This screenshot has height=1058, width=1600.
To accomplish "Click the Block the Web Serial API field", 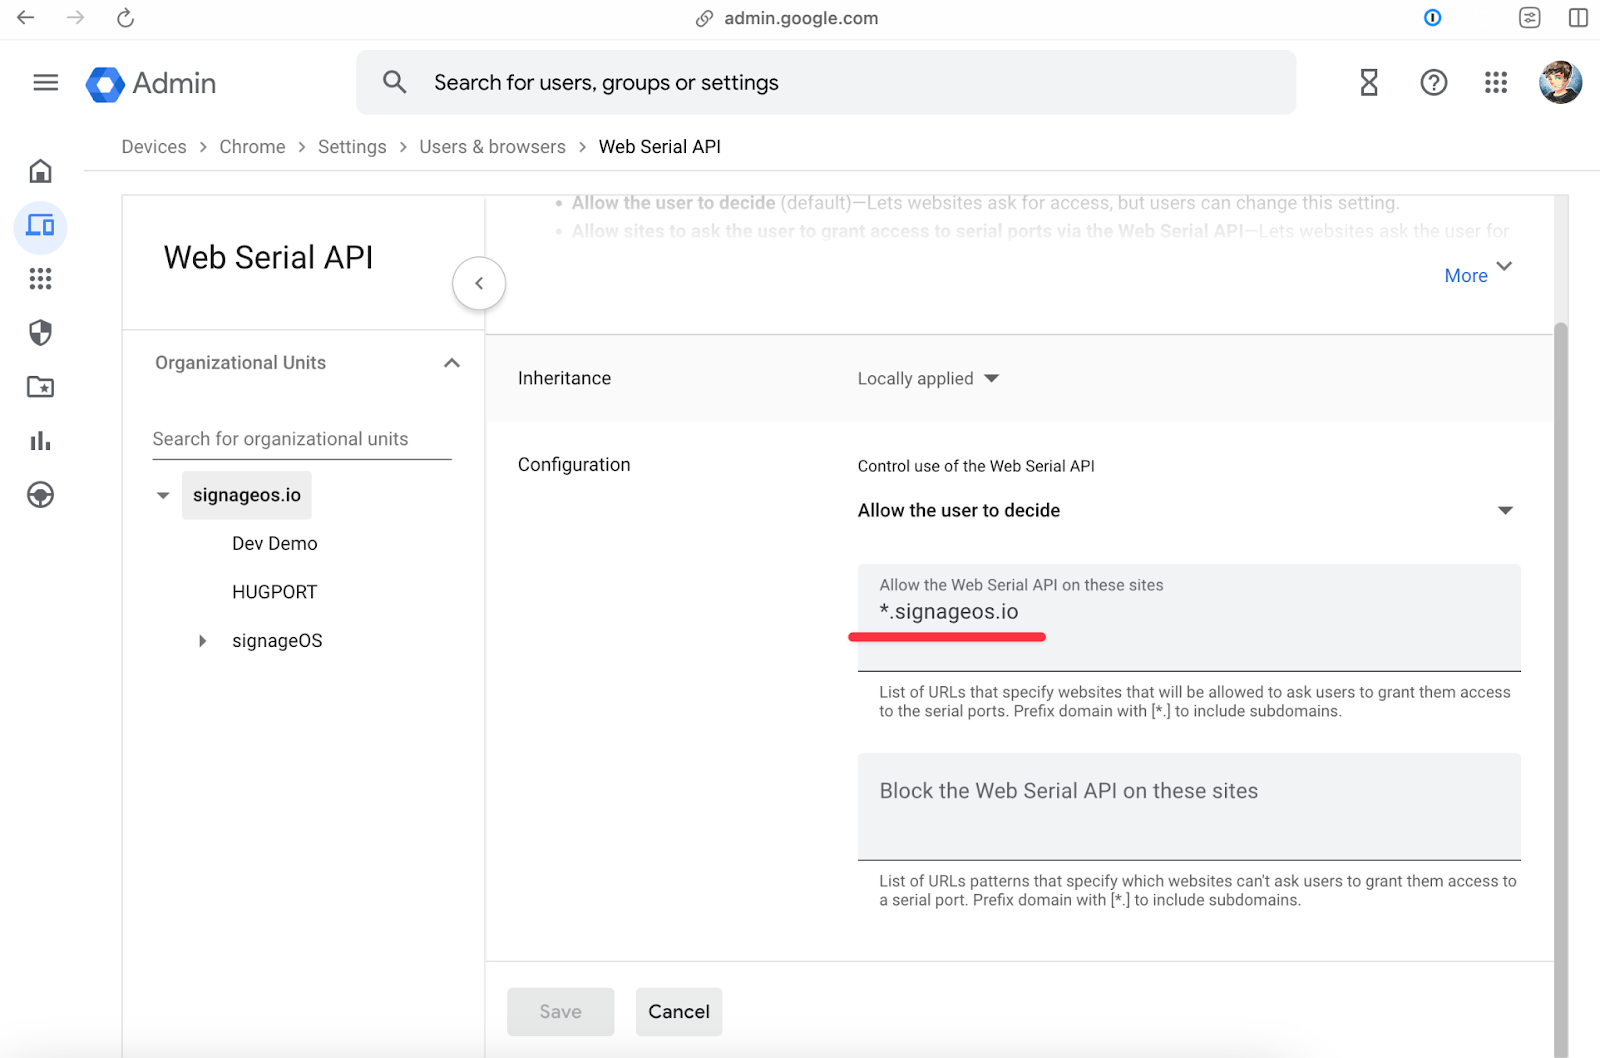I will (x=1188, y=806).
